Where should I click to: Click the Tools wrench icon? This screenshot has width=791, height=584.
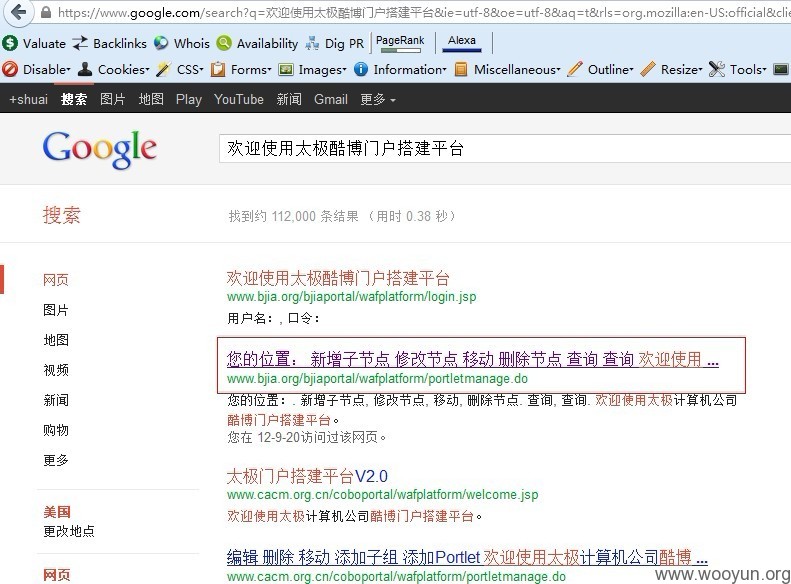(717, 69)
